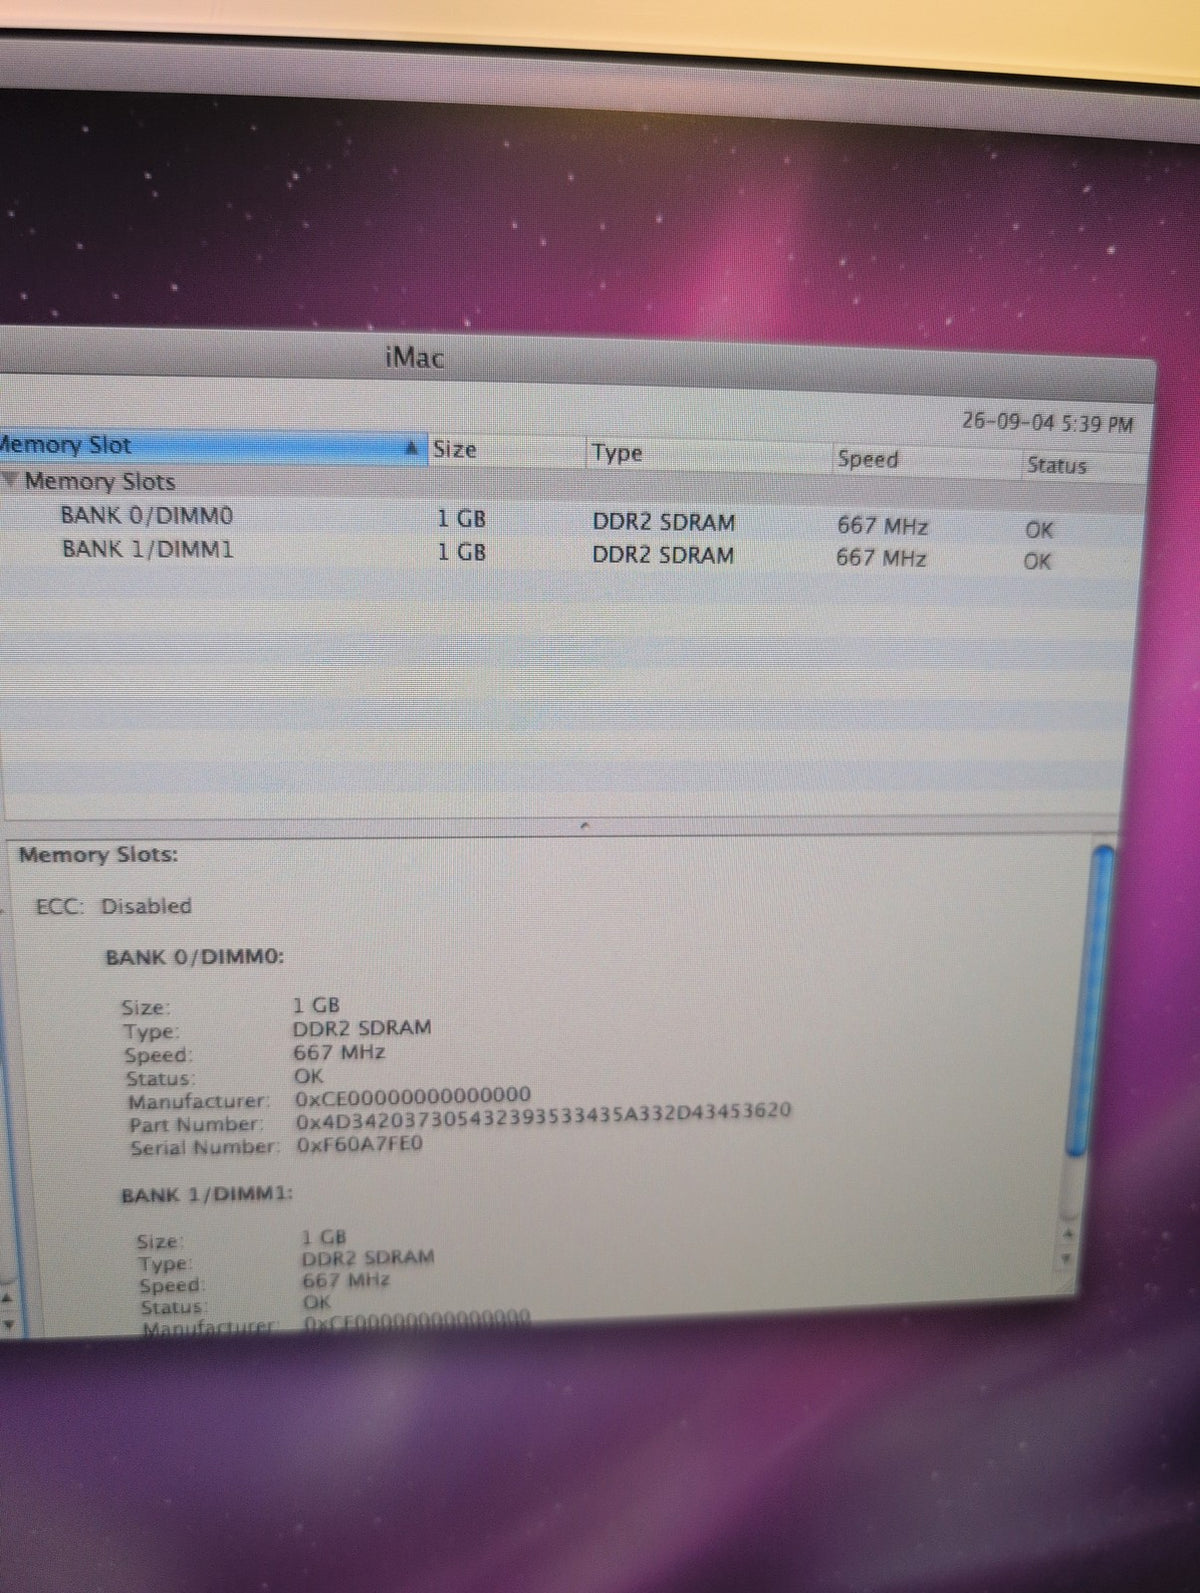Click the BANK 0/DIMM0: detail heading
Image resolution: width=1200 pixels, height=1593 pixels.
coord(195,957)
